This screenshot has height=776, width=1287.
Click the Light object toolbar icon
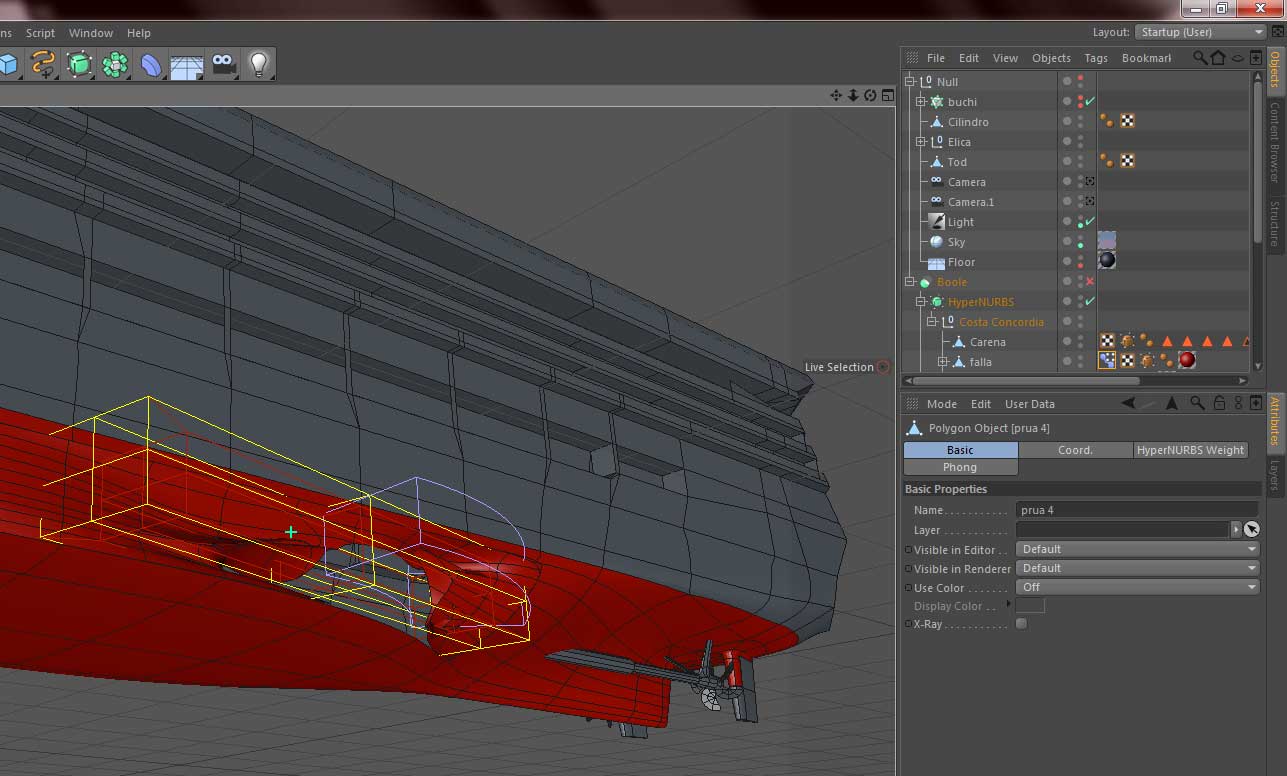click(x=259, y=65)
